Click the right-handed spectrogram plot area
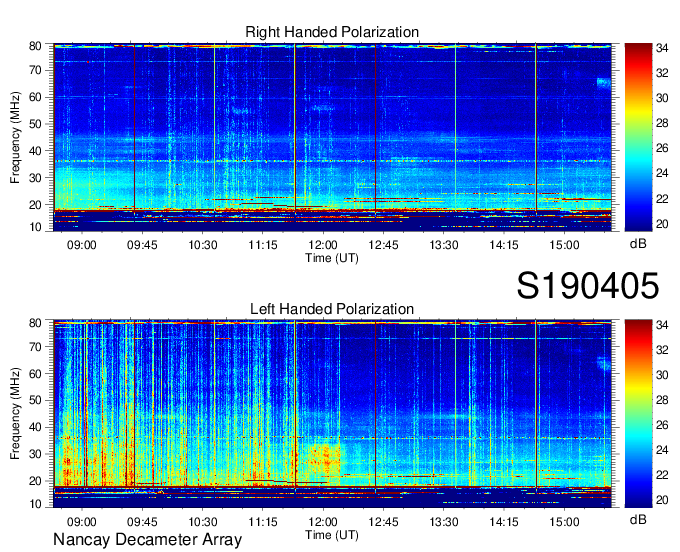 332,137
